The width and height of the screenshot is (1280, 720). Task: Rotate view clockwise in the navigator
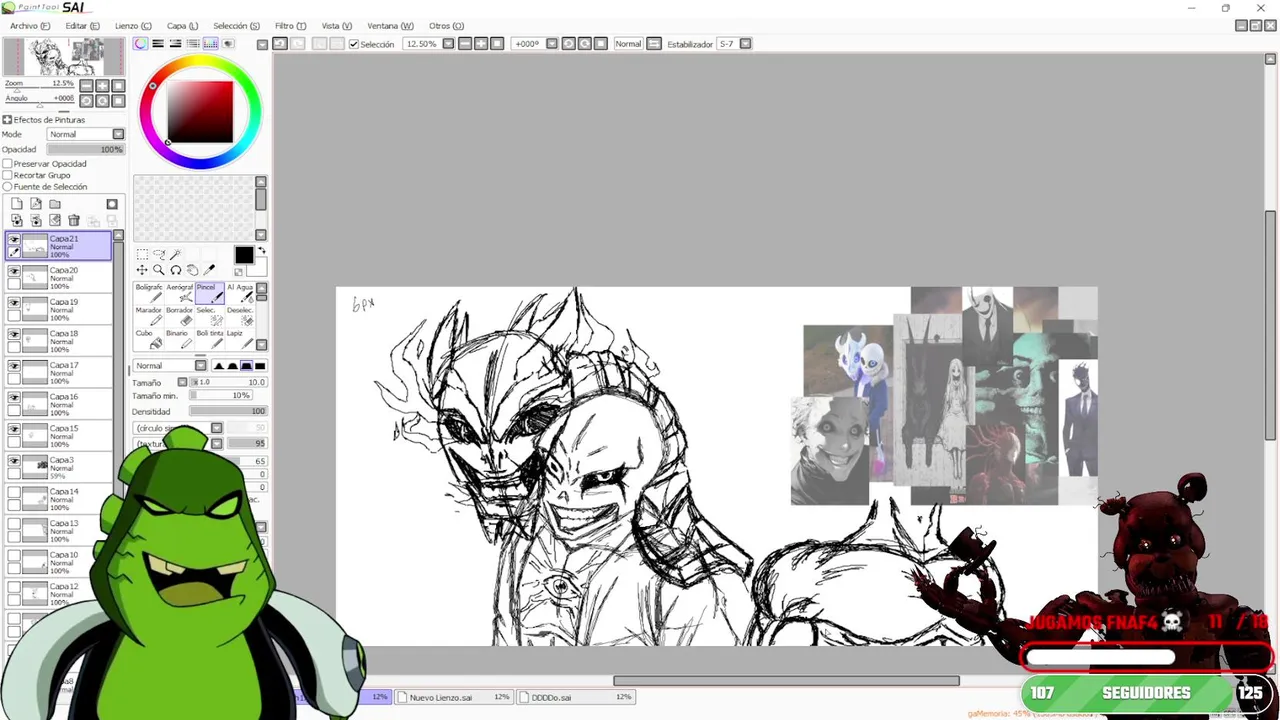(102, 101)
